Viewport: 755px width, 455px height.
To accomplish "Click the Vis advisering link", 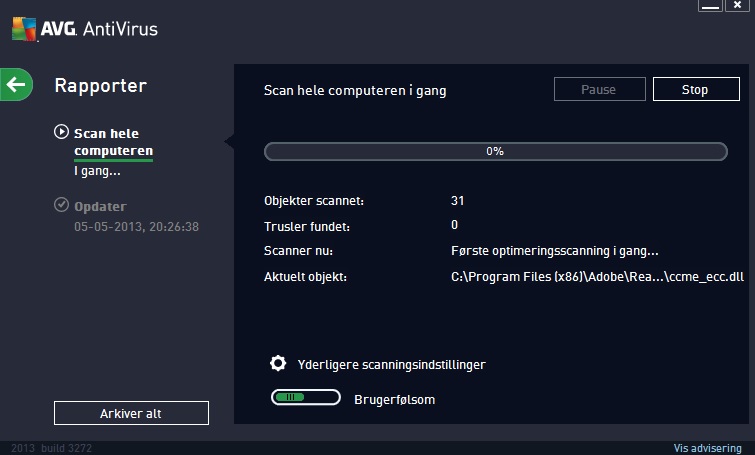I will pyautogui.click(x=707, y=448).
